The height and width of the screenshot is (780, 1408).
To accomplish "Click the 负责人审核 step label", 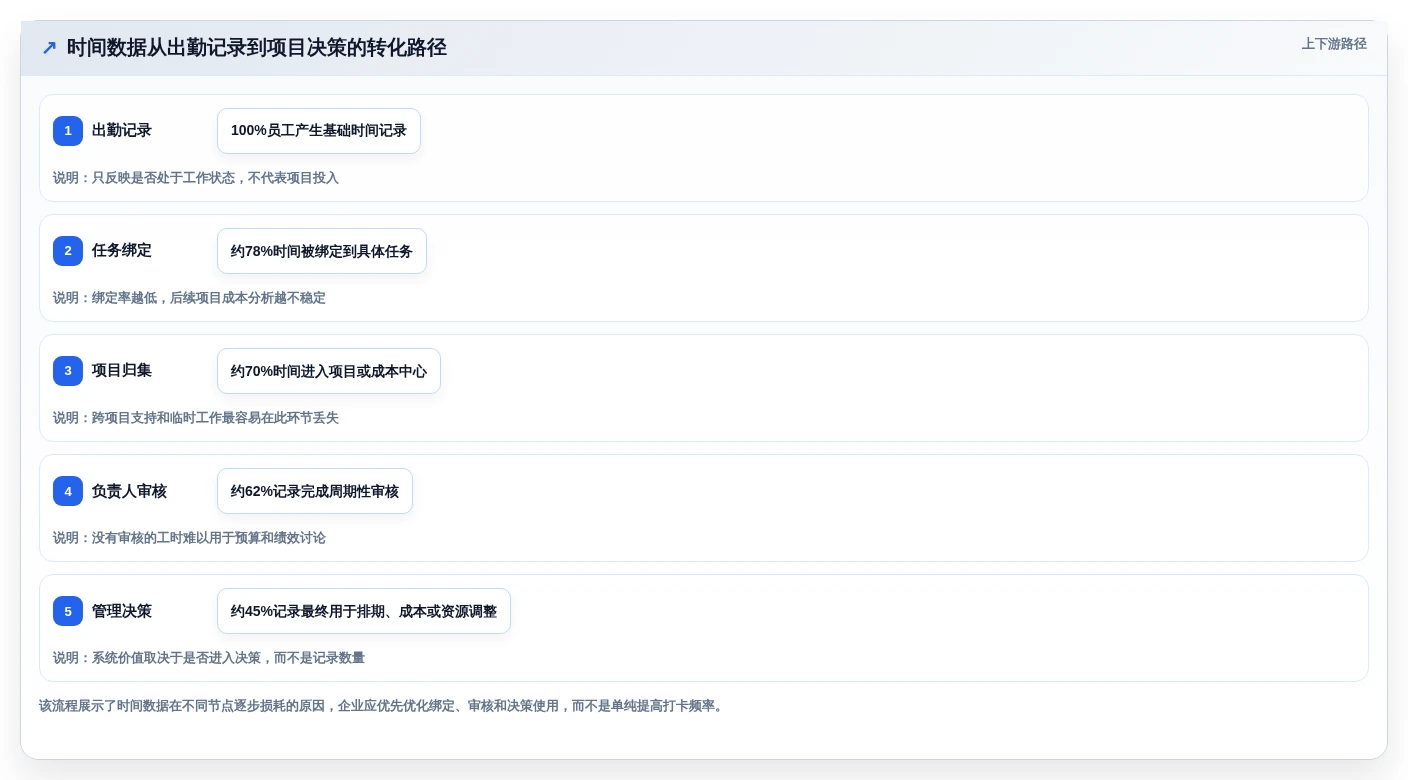I will point(129,491).
